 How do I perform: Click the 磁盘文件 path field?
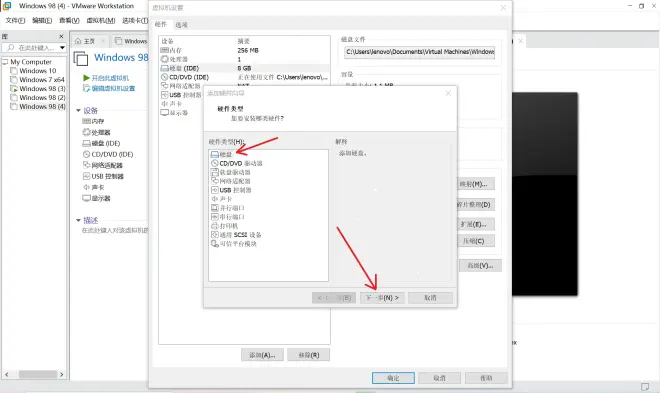point(419,52)
